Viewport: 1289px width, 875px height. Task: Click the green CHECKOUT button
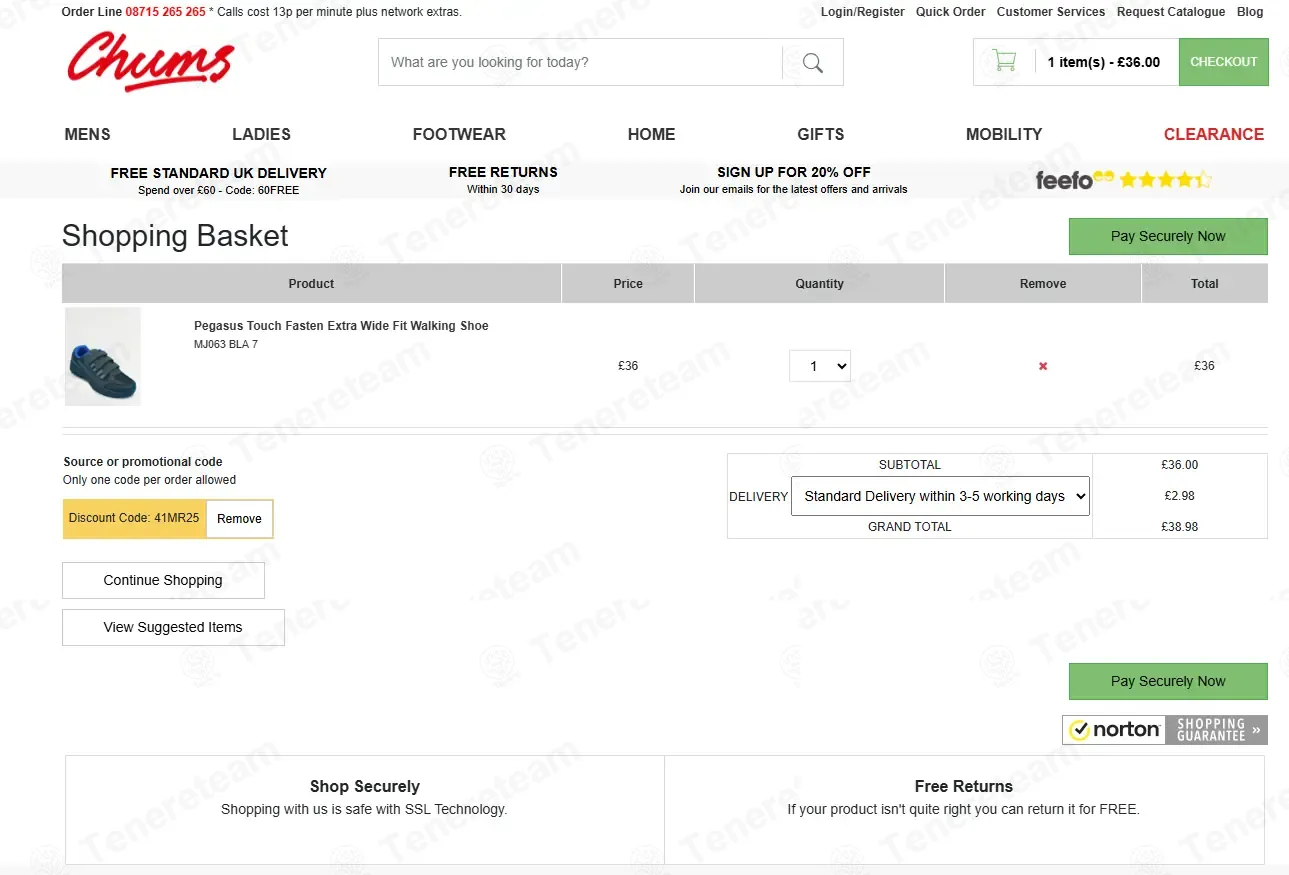pos(1224,62)
